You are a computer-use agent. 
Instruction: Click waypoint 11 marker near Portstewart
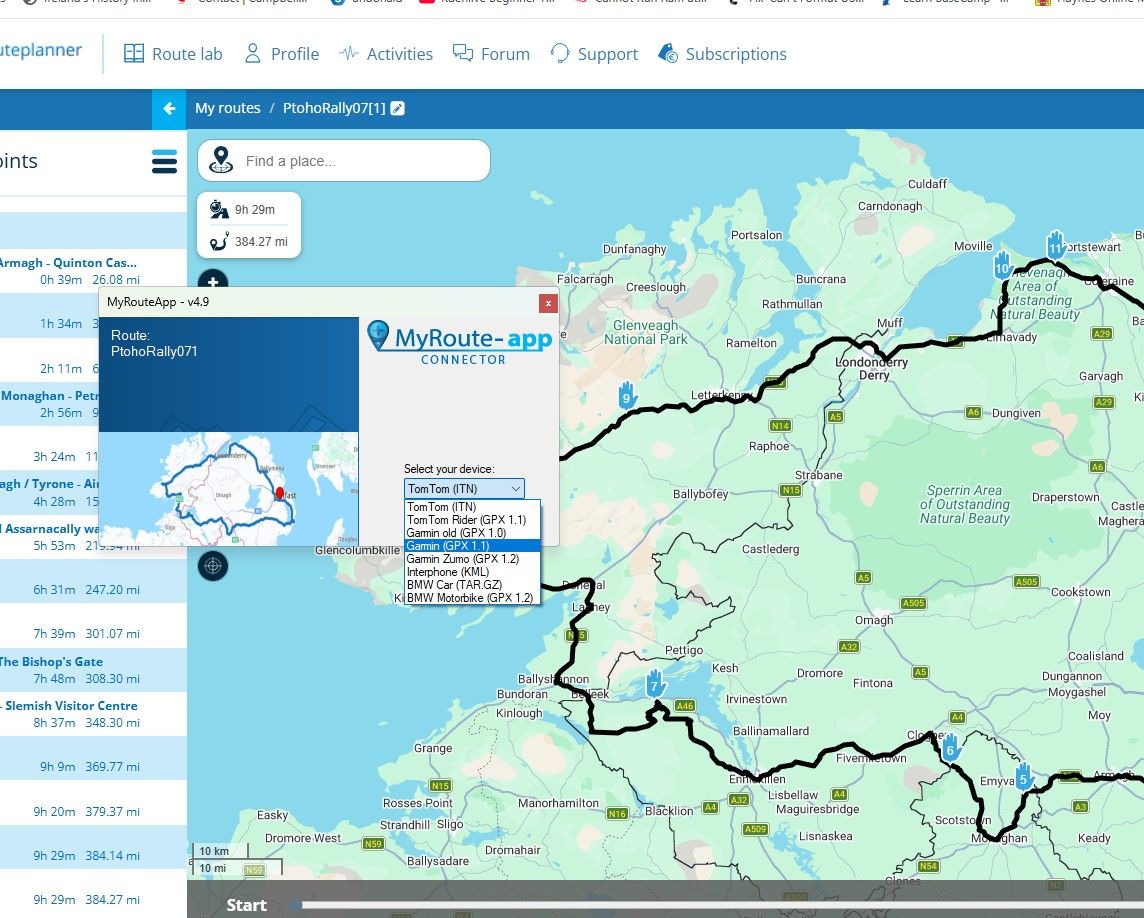click(1055, 244)
